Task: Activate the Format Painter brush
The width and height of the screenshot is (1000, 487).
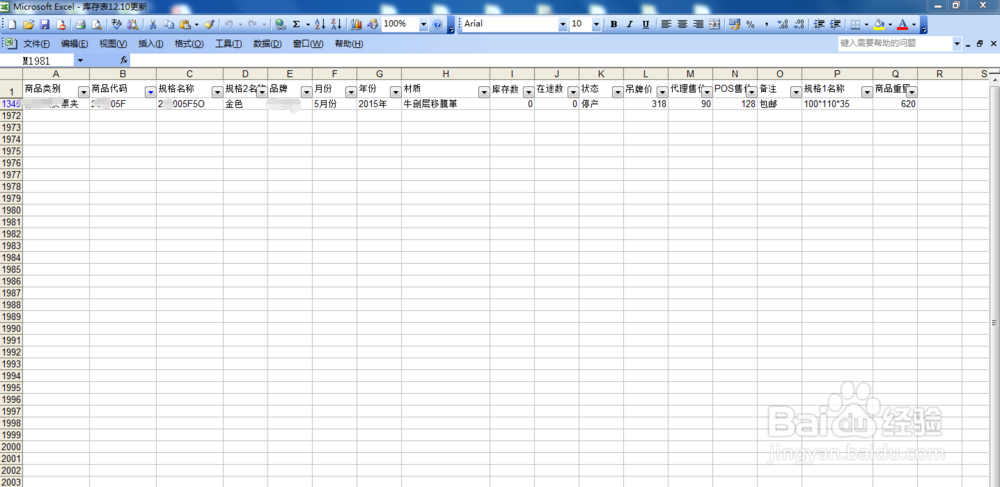Action: tap(209, 24)
